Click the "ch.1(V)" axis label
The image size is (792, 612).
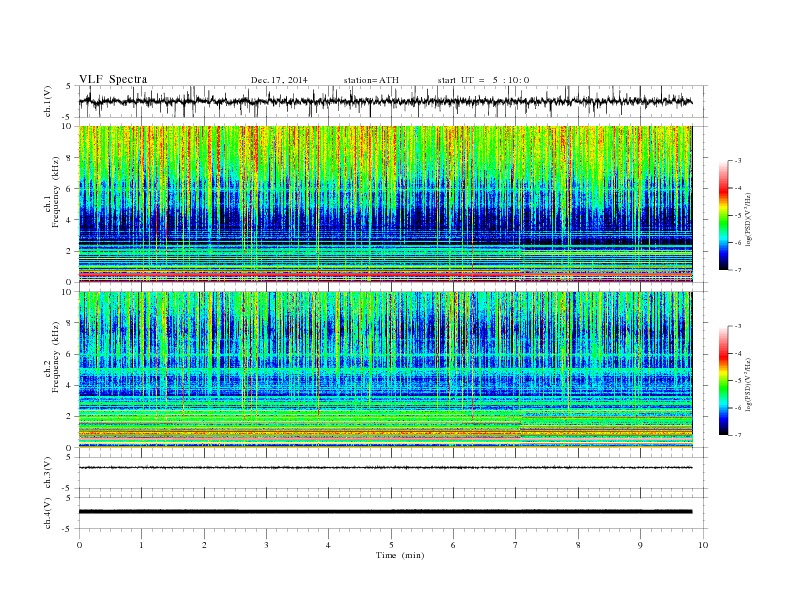click(48, 103)
